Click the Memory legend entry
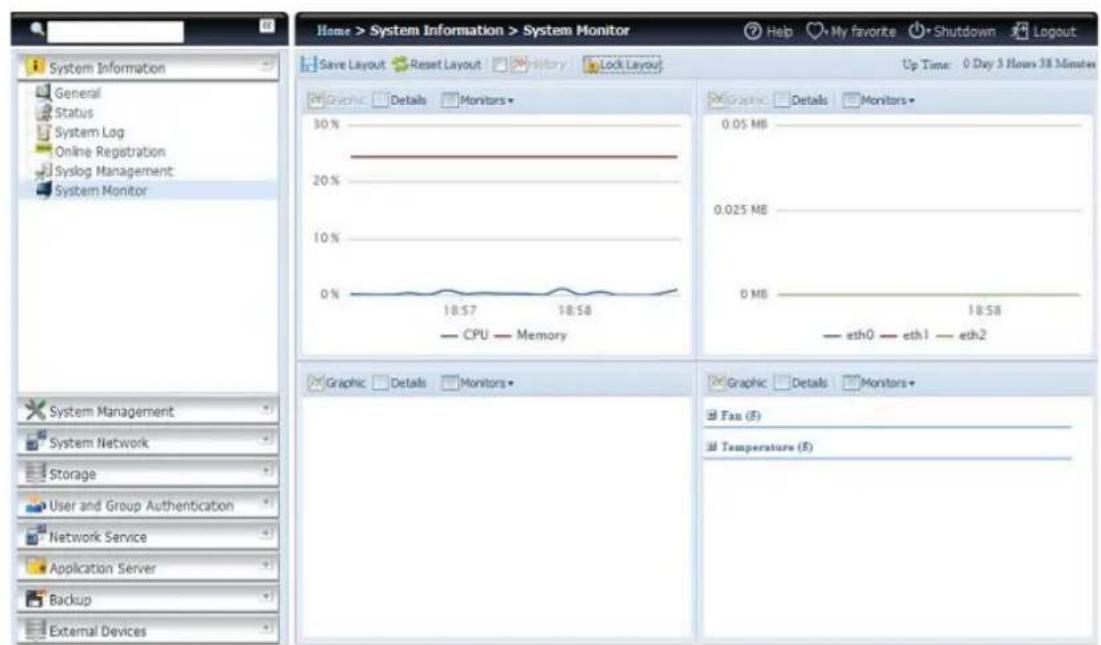The width and height of the screenshot is (1101, 645). (x=530, y=335)
